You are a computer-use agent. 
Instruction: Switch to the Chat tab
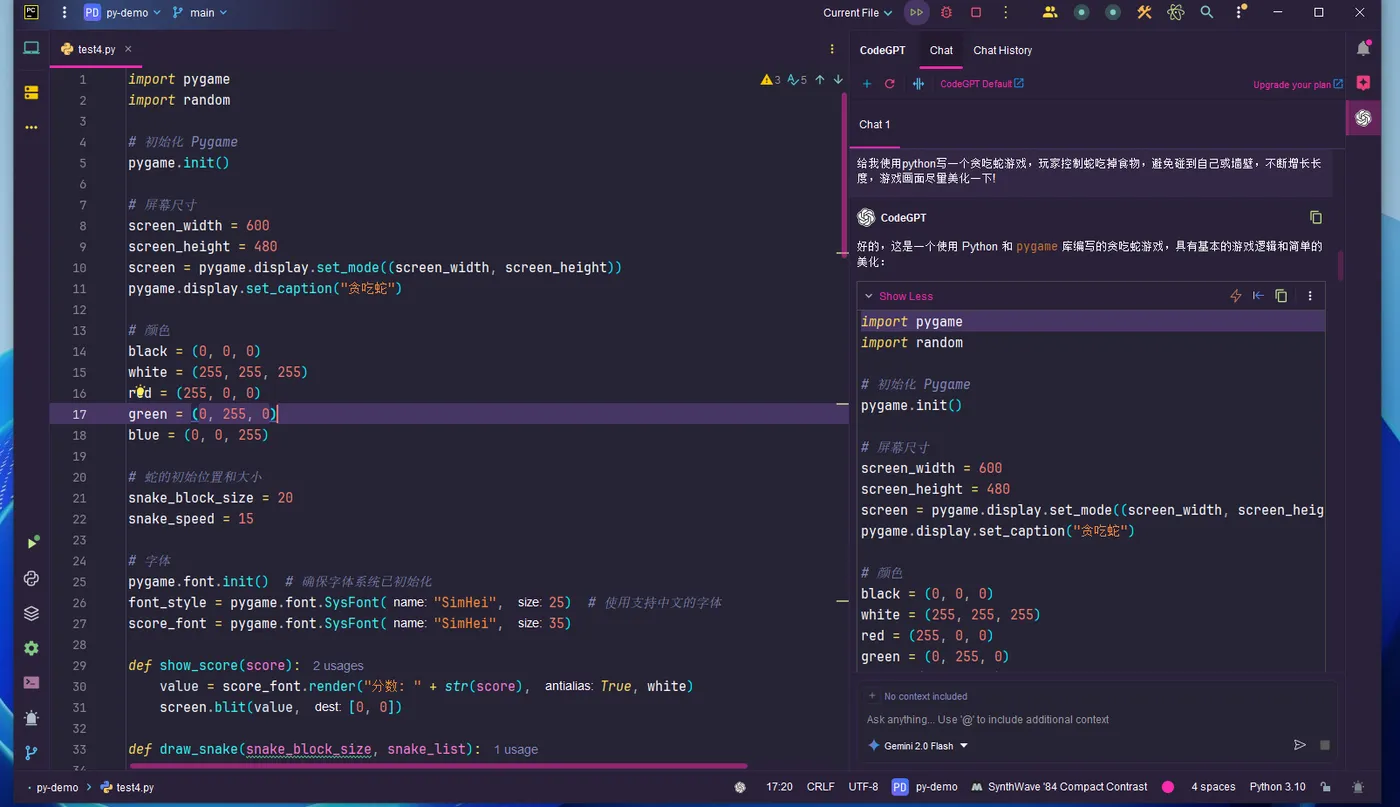[x=941, y=50]
